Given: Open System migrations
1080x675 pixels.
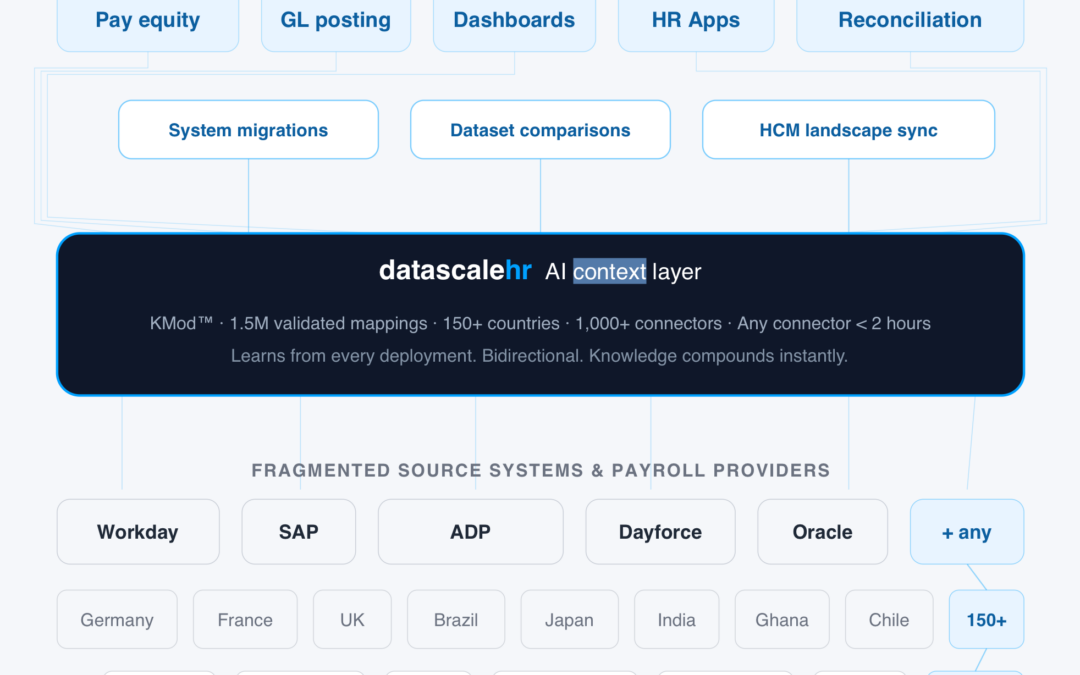Looking at the screenshot, I should (248, 129).
